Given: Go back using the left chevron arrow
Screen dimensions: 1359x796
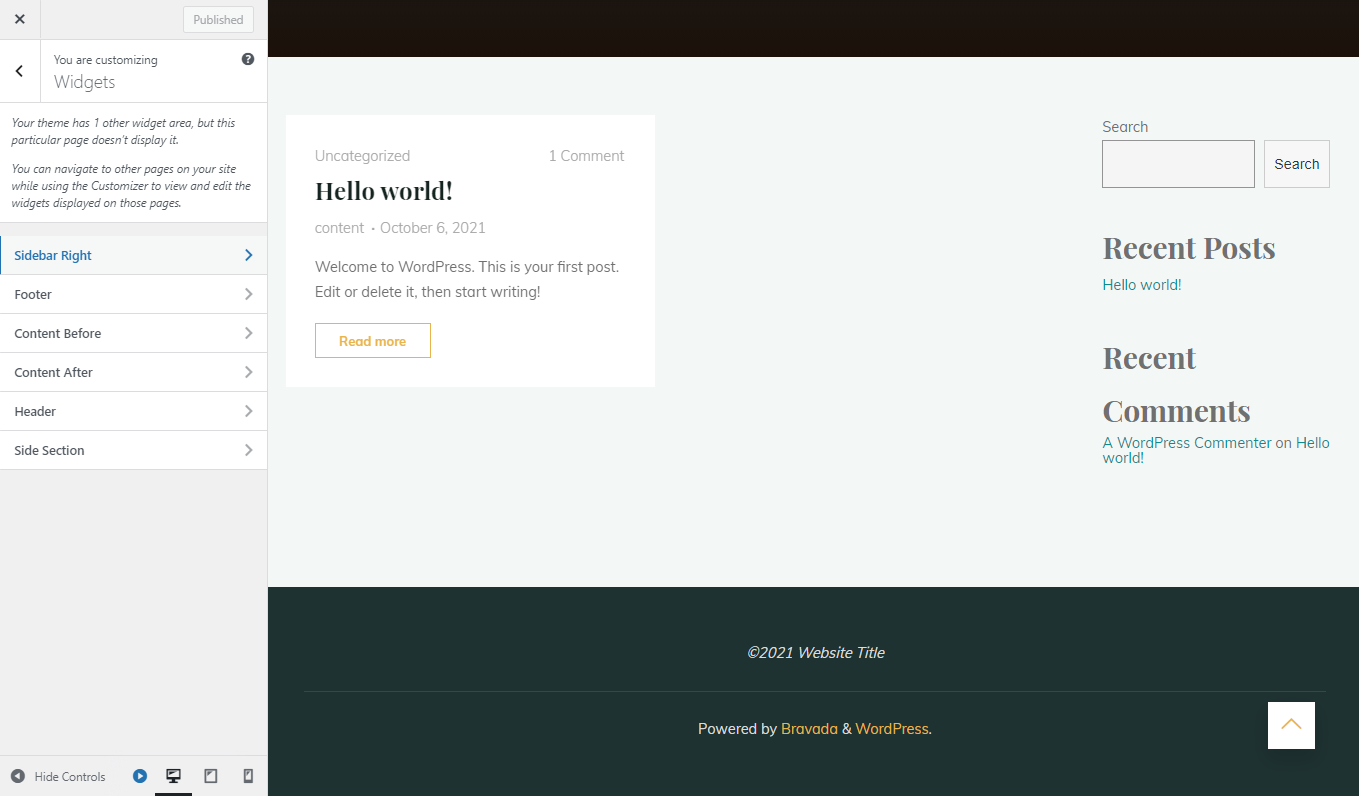Looking at the screenshot, I should pyautogui.click(x=19, y=71).
